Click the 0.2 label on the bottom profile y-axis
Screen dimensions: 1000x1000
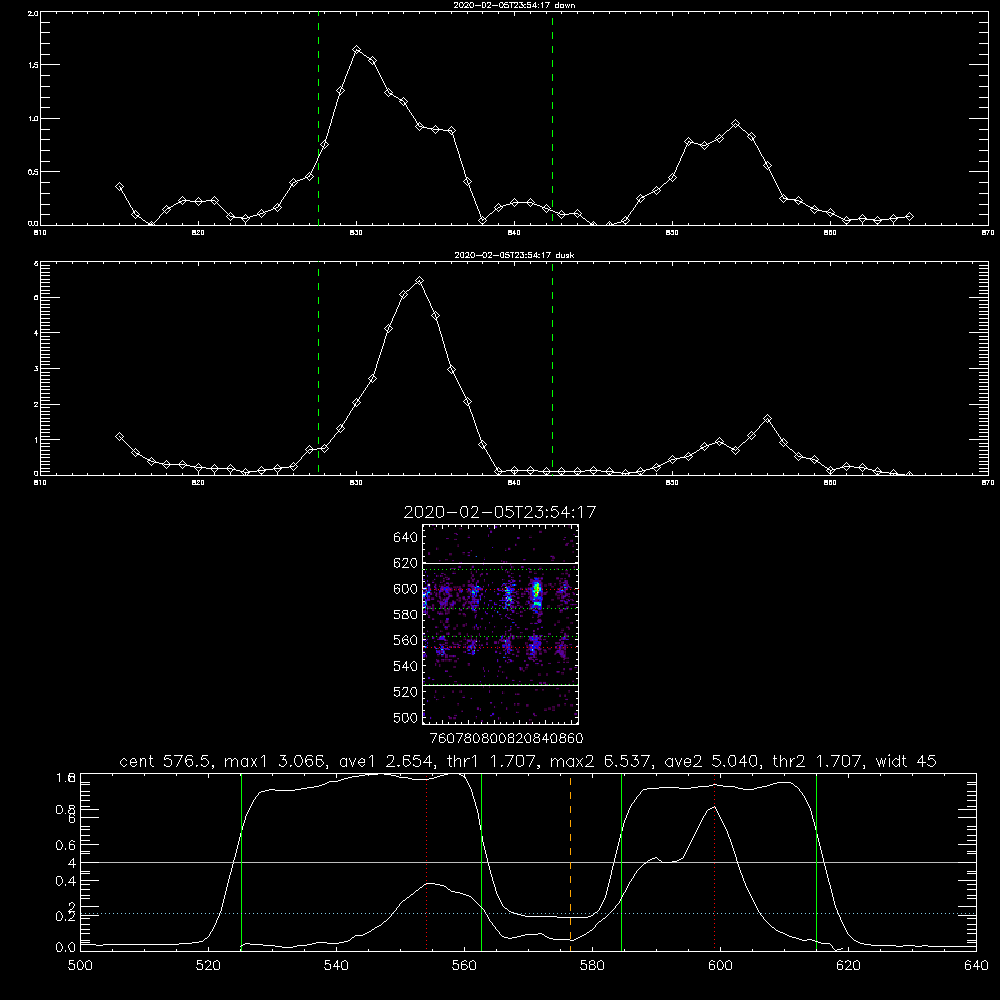[66, 916]
